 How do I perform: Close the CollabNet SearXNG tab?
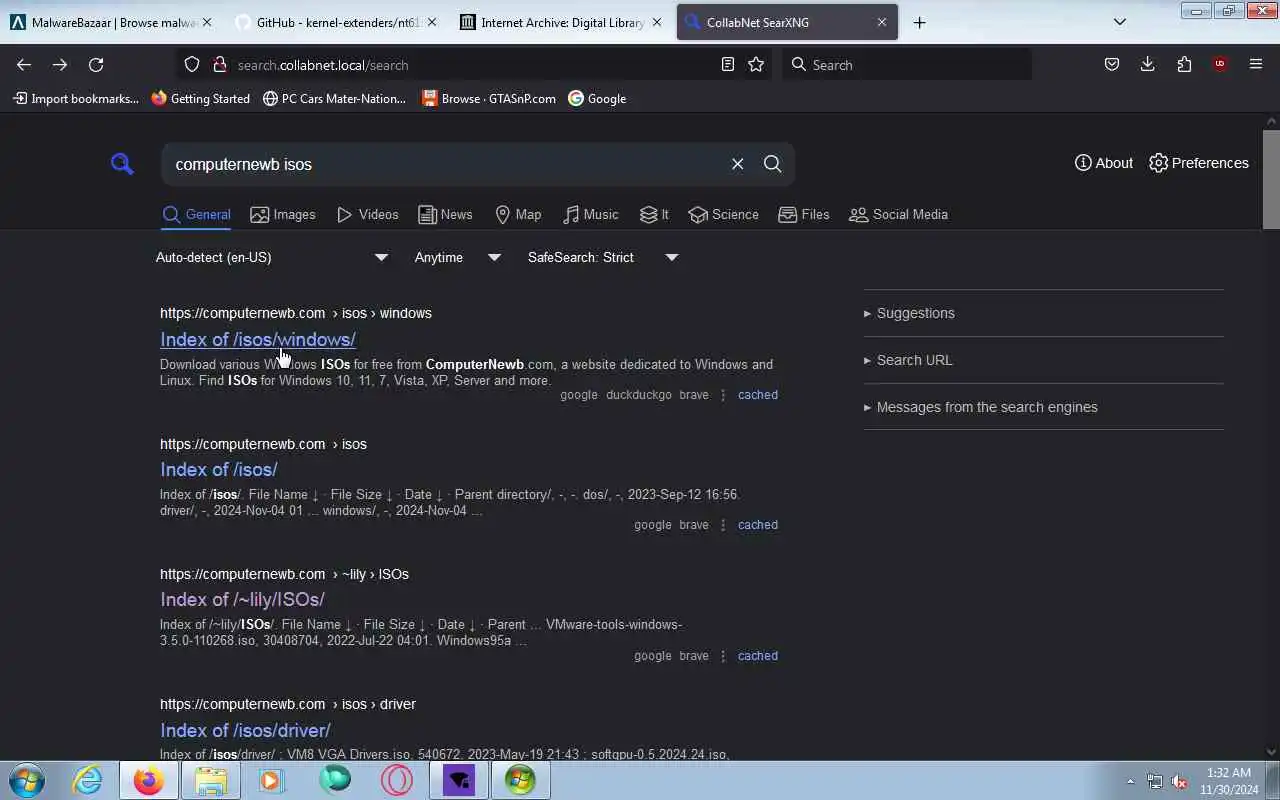(882, 22)
